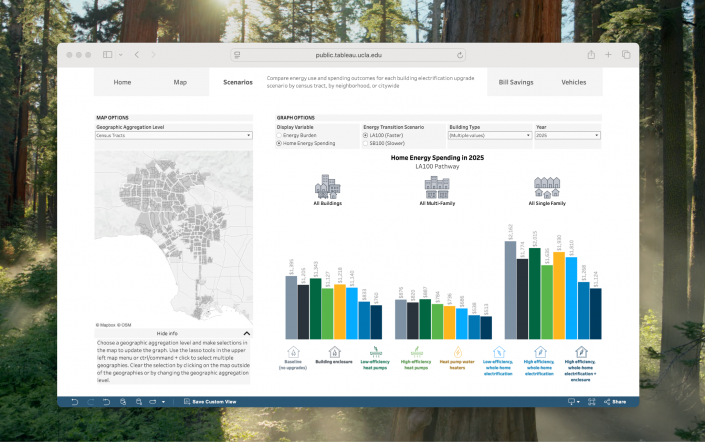This screenshot has width=705, height=442.
Task: Click the Building enclosure legend icon
Action: 334,352
